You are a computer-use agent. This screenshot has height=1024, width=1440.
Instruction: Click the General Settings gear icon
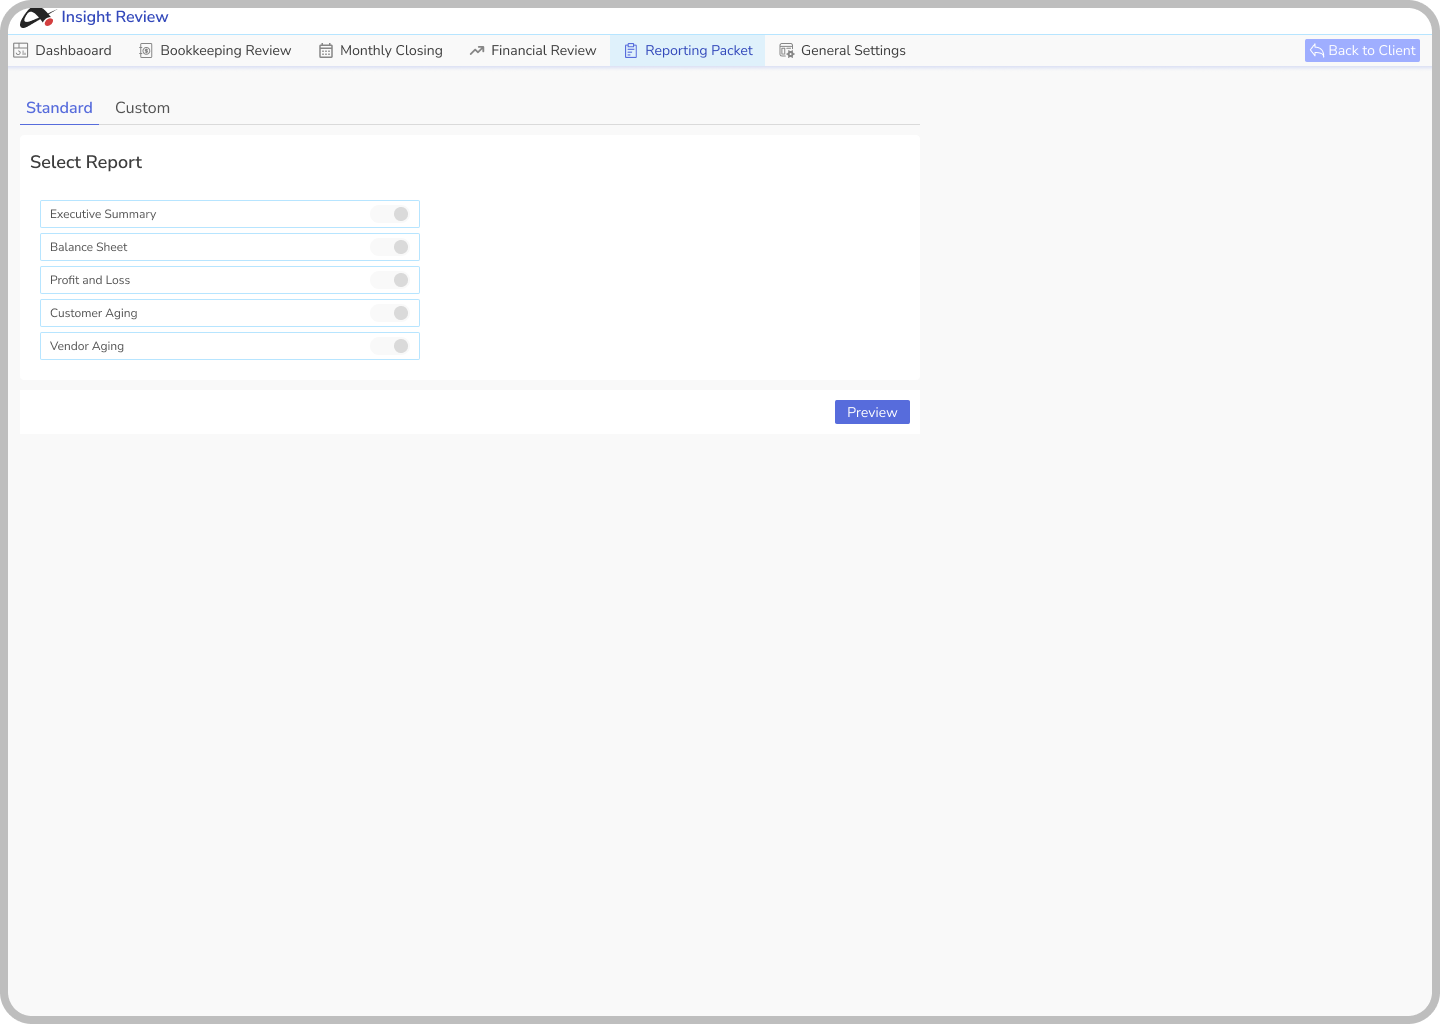787,50
